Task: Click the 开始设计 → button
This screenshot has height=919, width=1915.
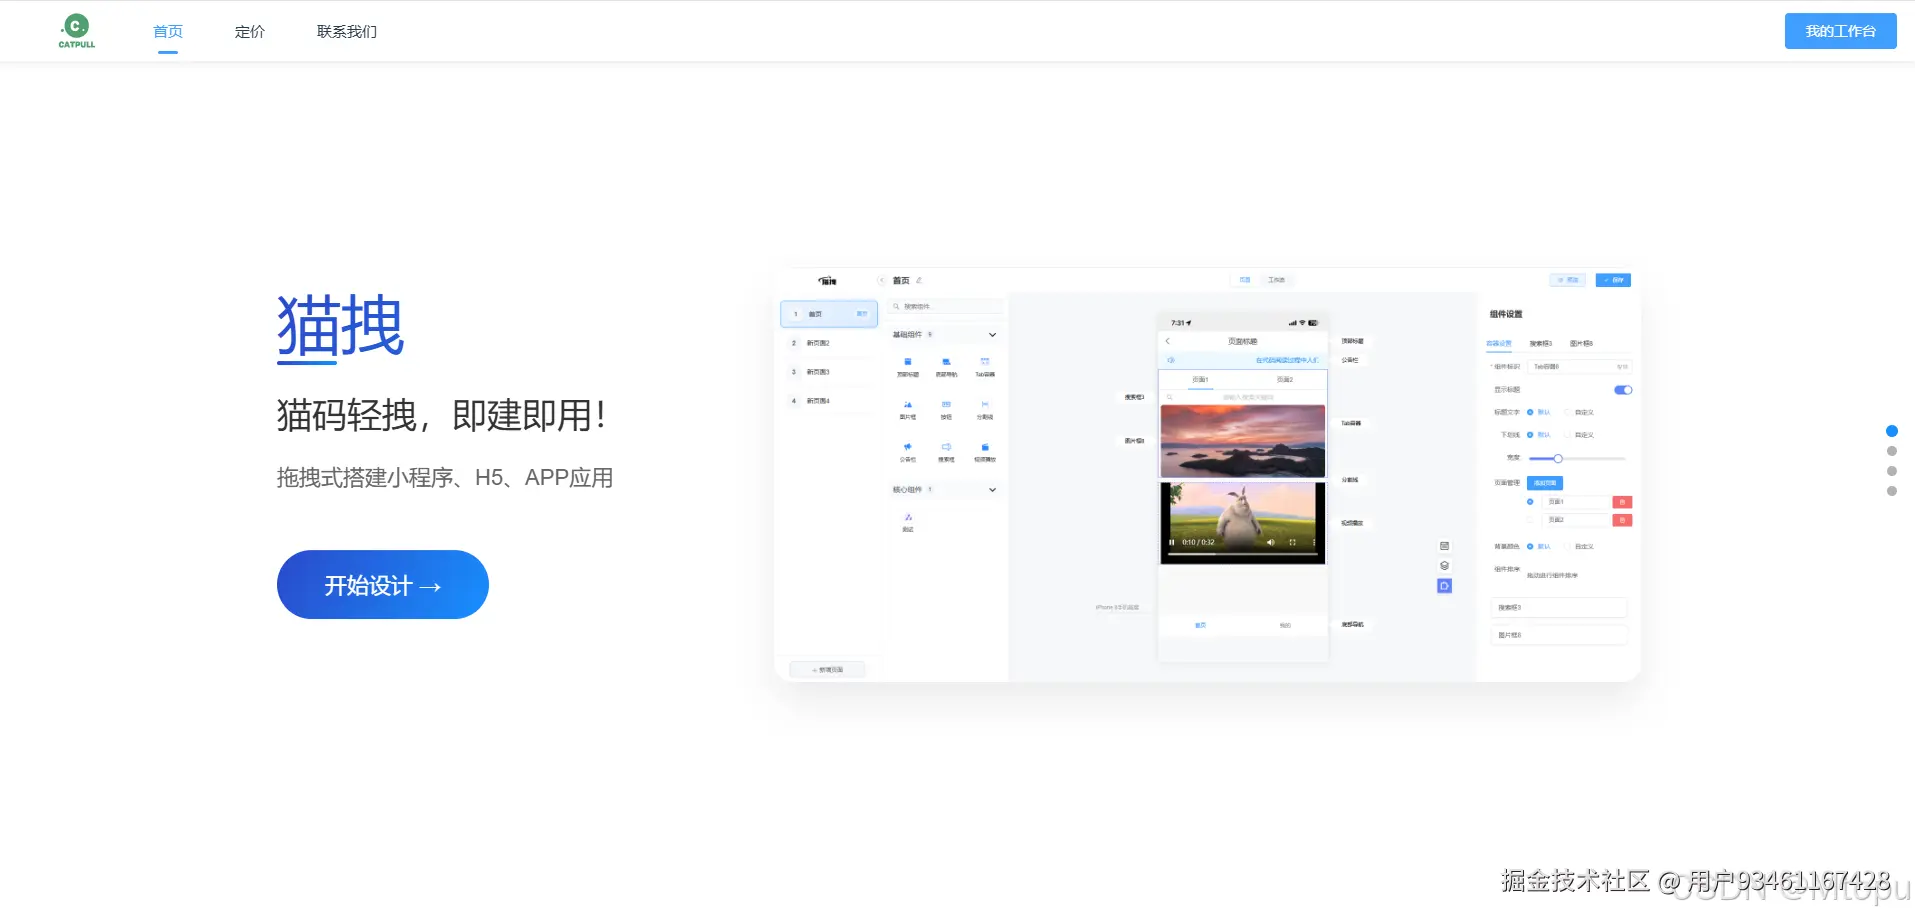Action: click(x=383, y=585)
